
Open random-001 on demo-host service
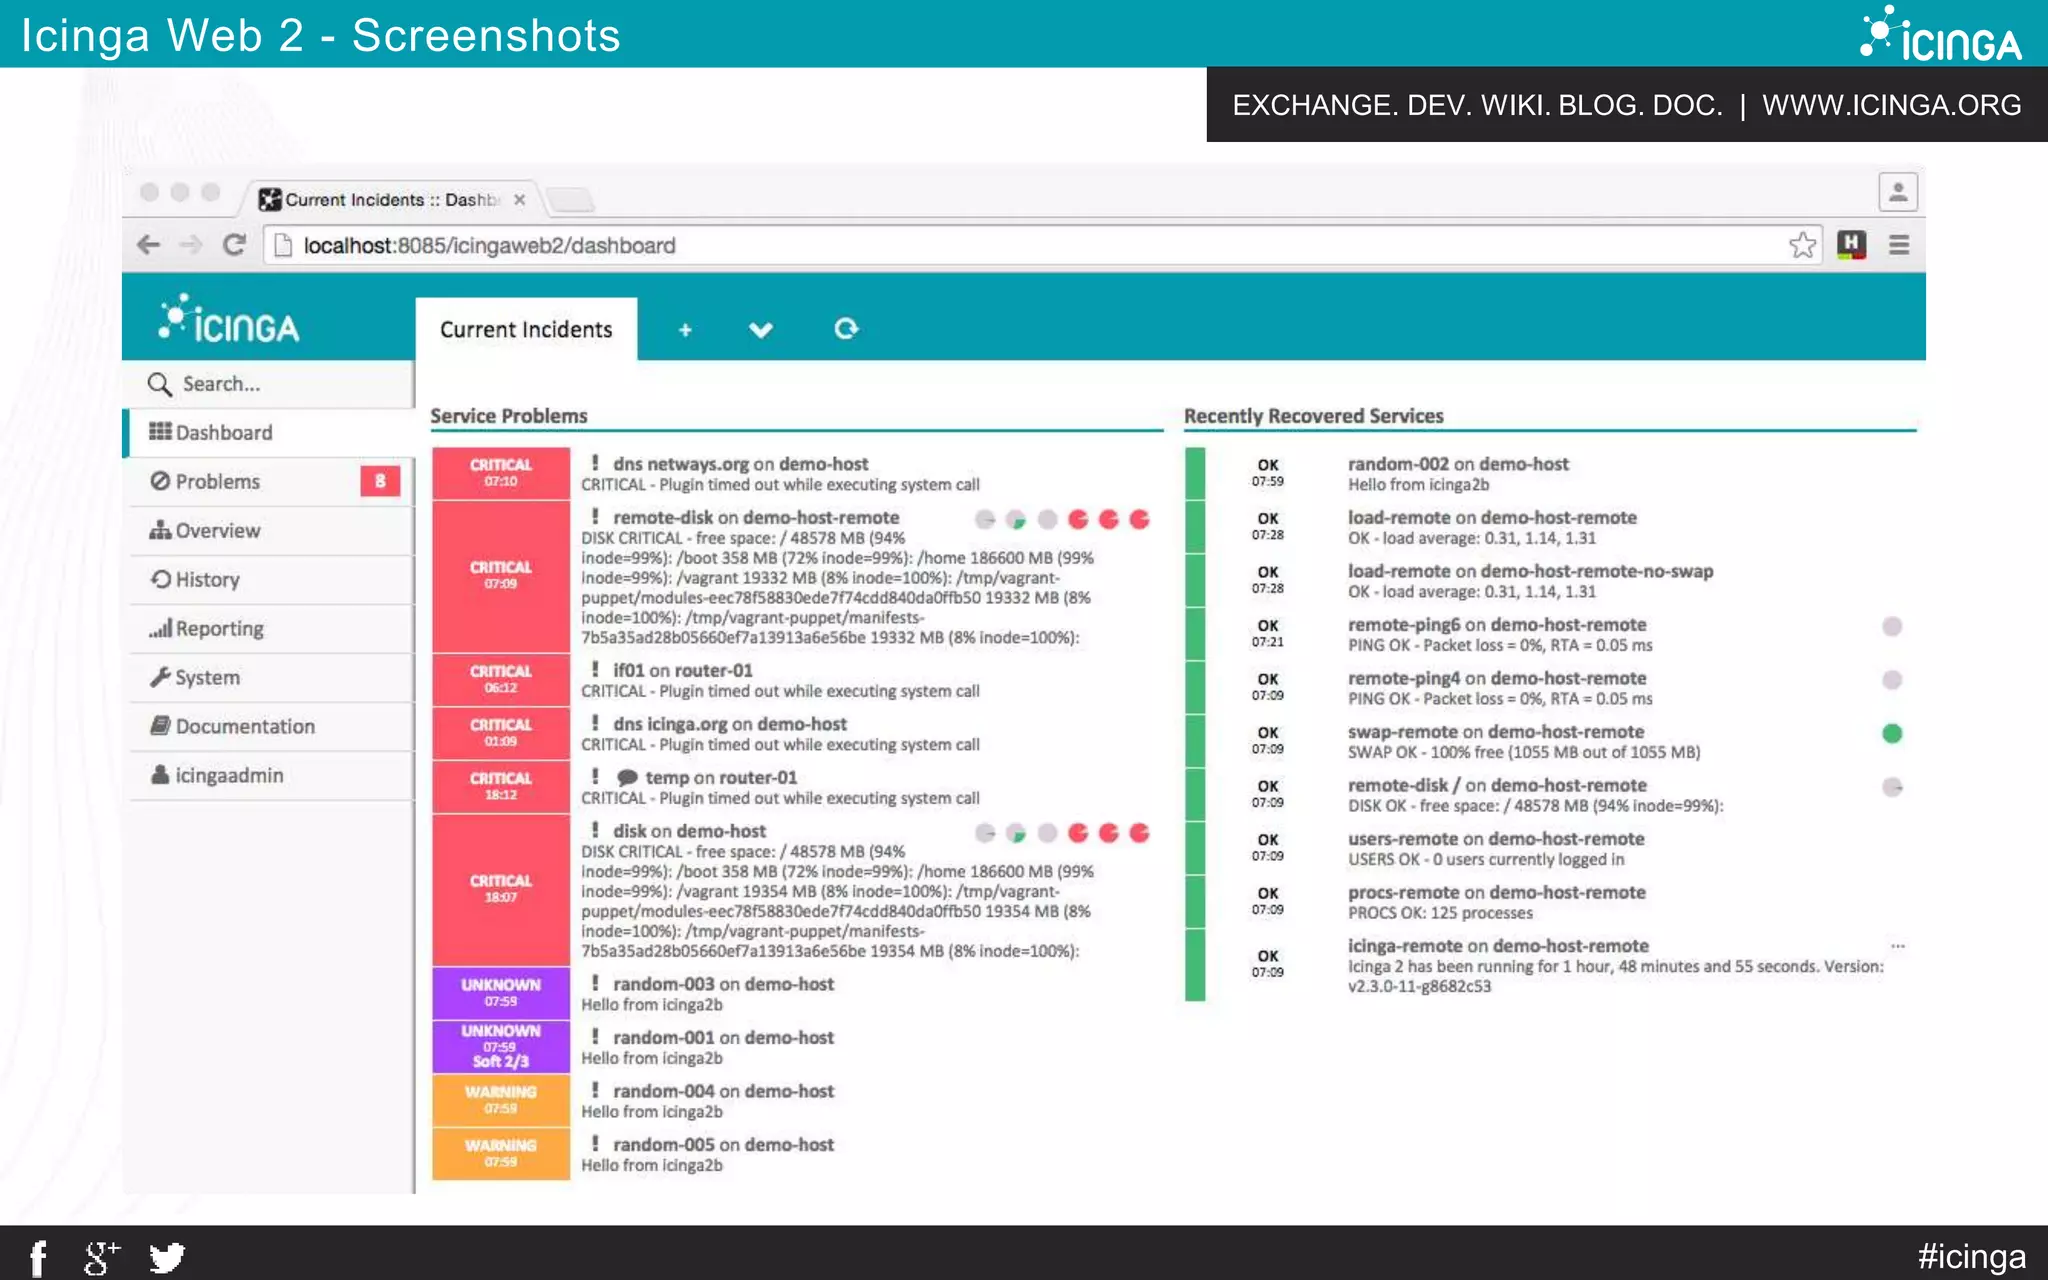pos(723,1038)
